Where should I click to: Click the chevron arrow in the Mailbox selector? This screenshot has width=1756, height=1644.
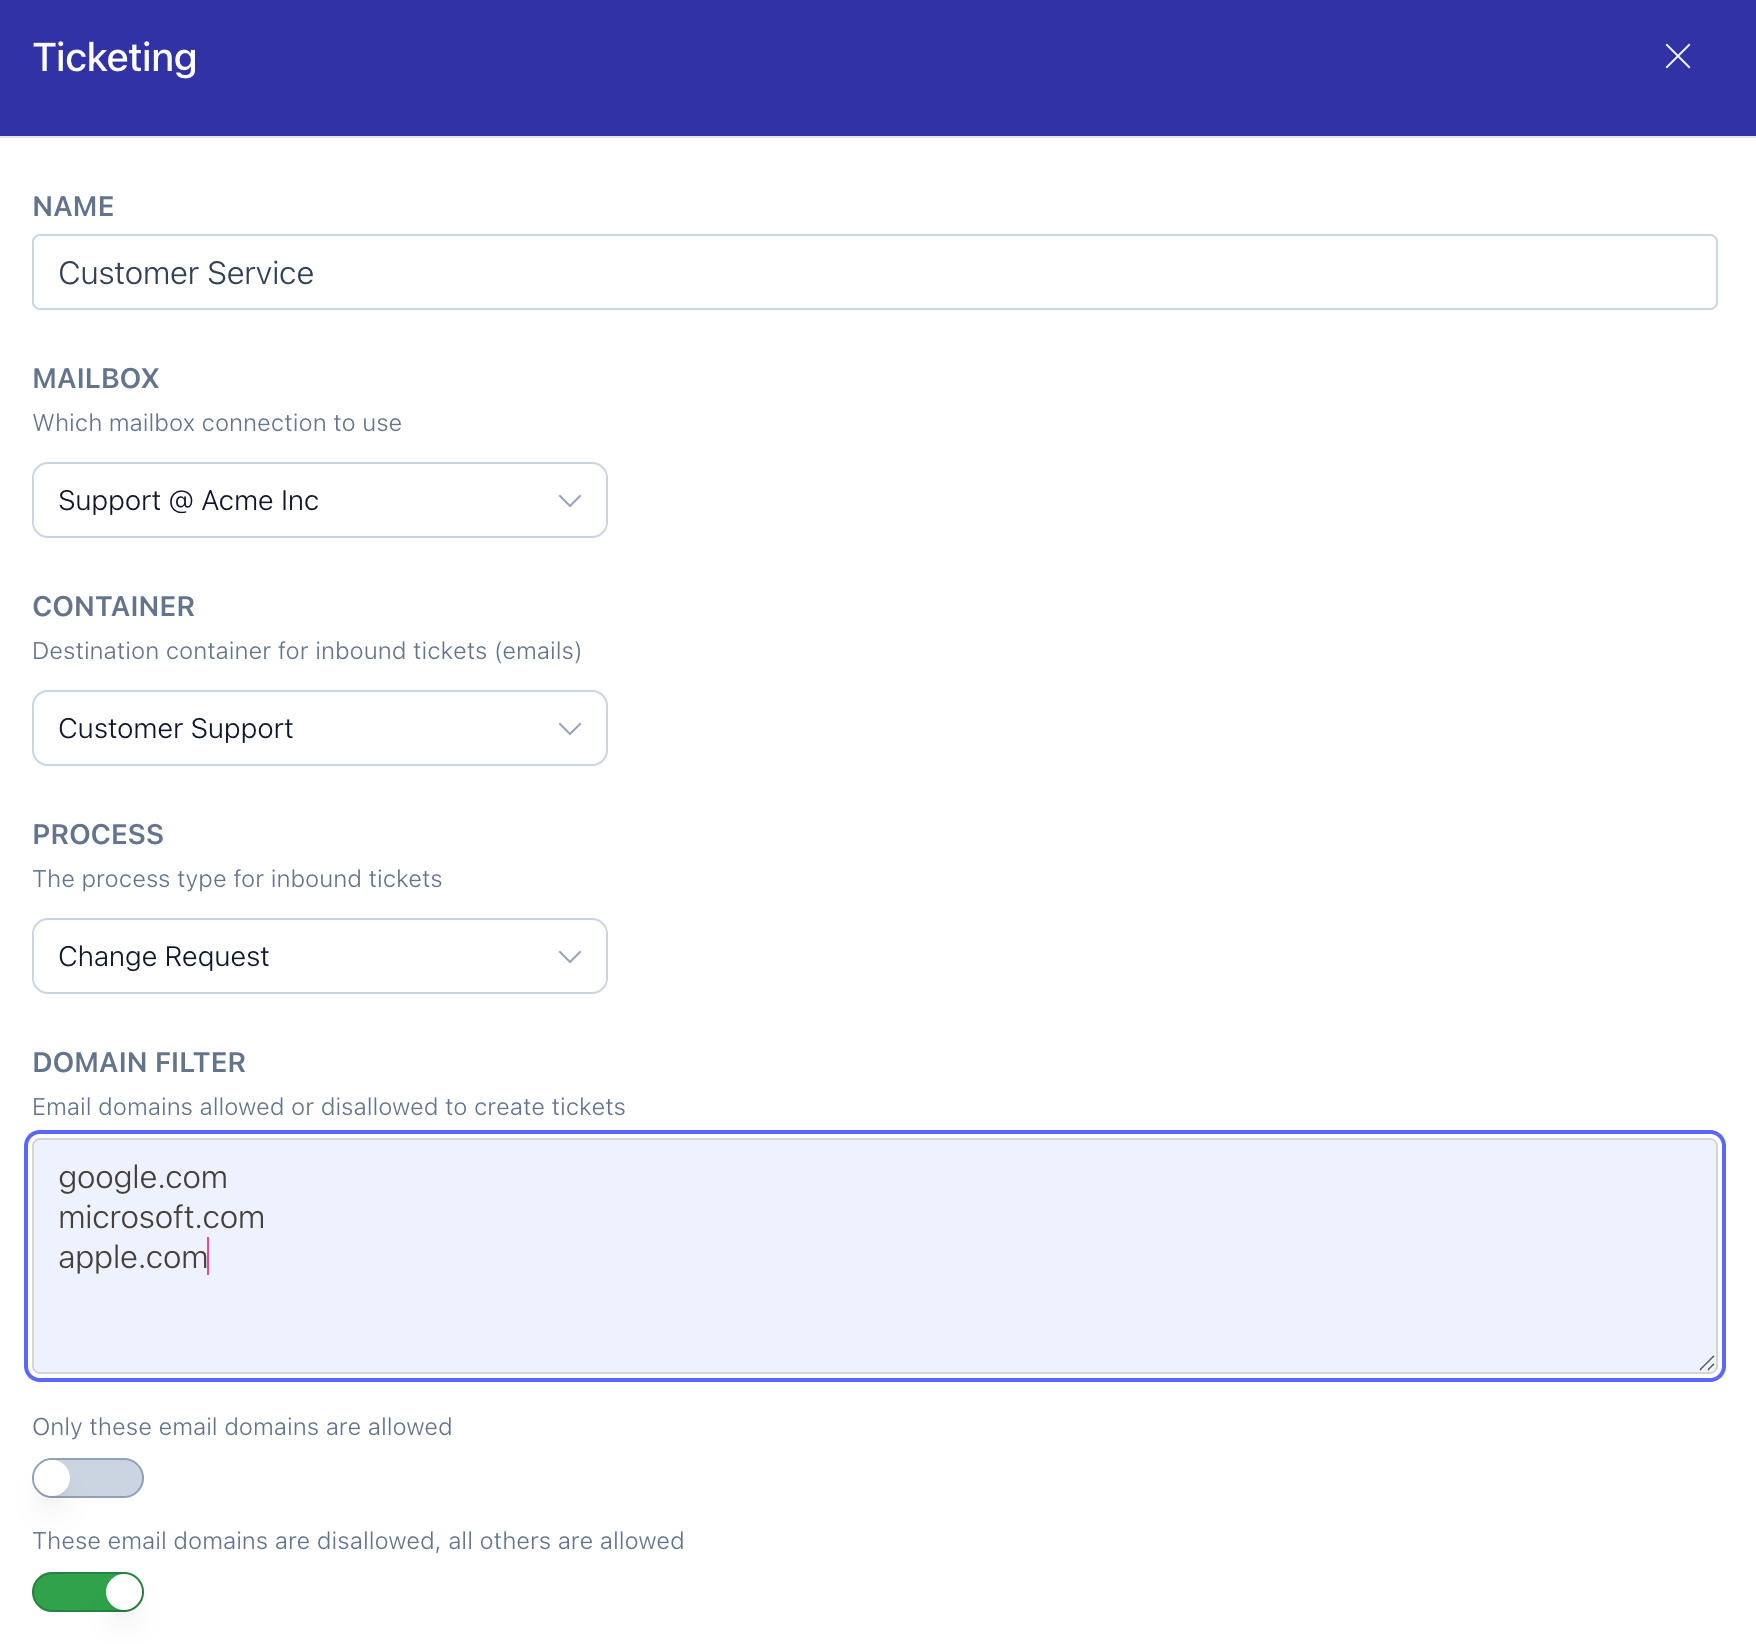569,501
